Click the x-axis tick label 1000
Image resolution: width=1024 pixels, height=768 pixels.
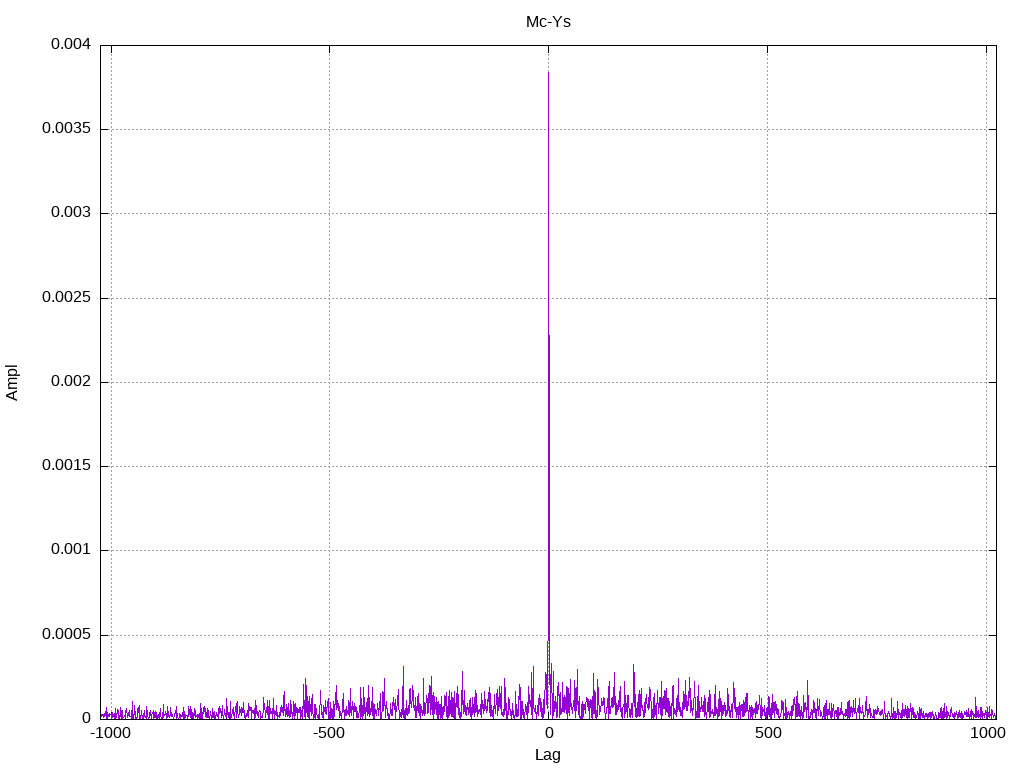987,733
